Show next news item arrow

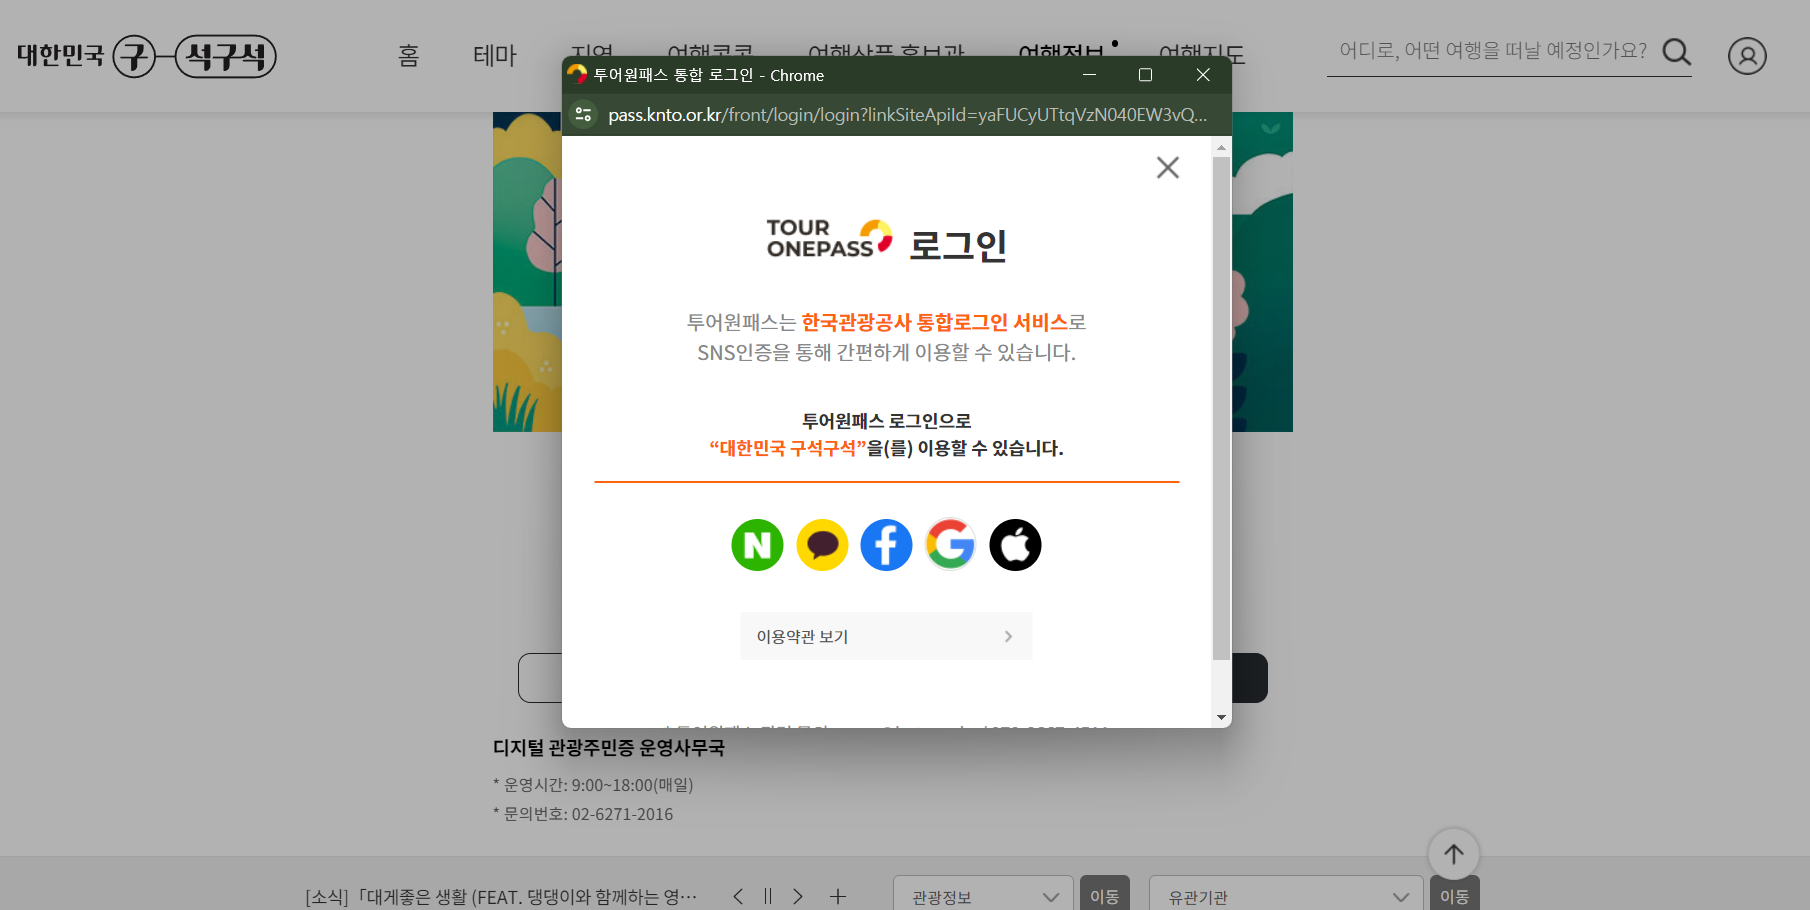[798, 897]
